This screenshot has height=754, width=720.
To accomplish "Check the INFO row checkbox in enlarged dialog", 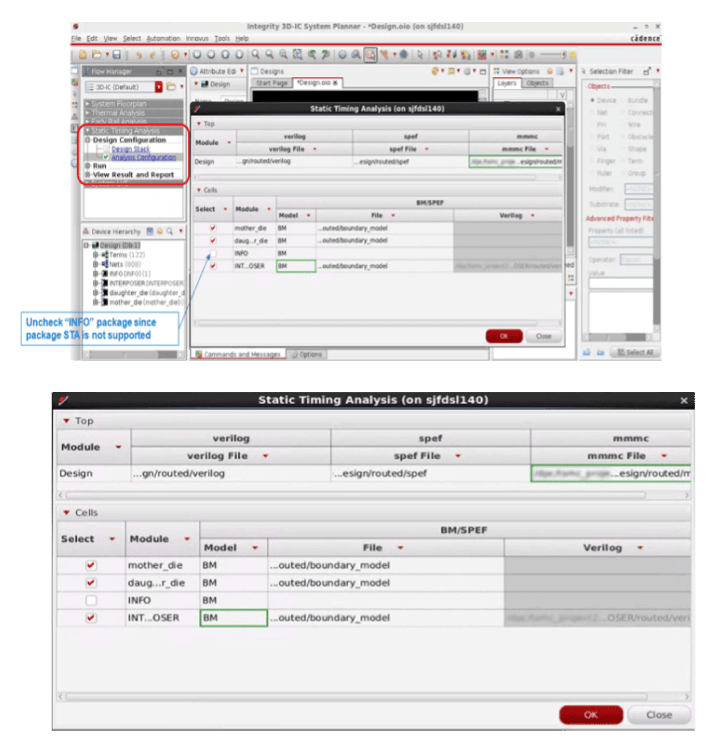I will (91, 600).
